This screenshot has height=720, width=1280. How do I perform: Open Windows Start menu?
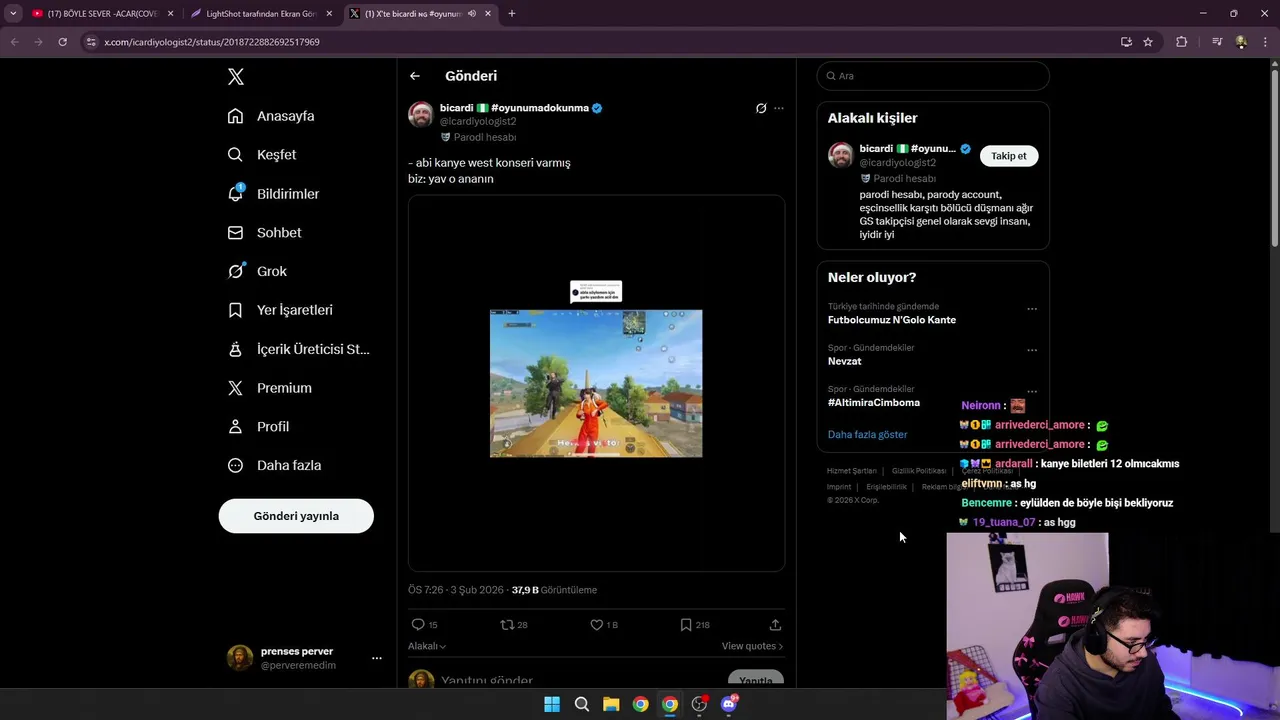click(552, 704)
